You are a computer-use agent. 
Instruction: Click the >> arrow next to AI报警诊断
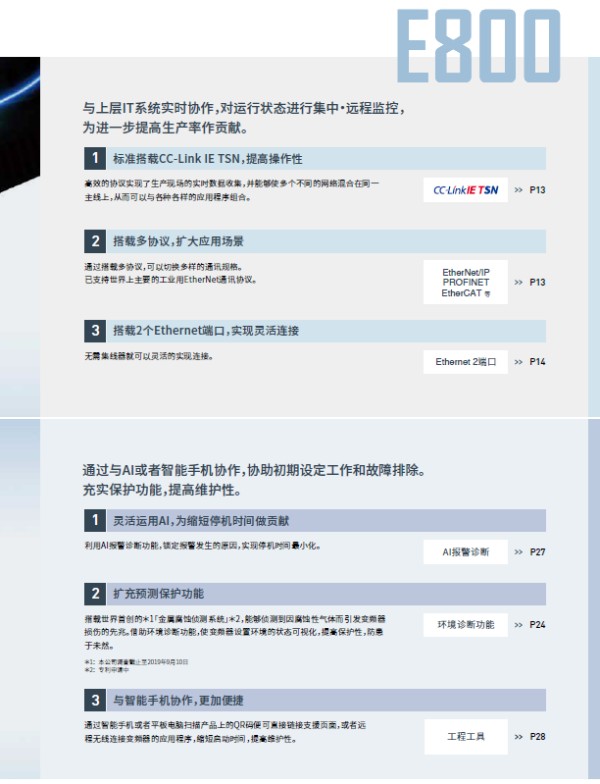518,551
